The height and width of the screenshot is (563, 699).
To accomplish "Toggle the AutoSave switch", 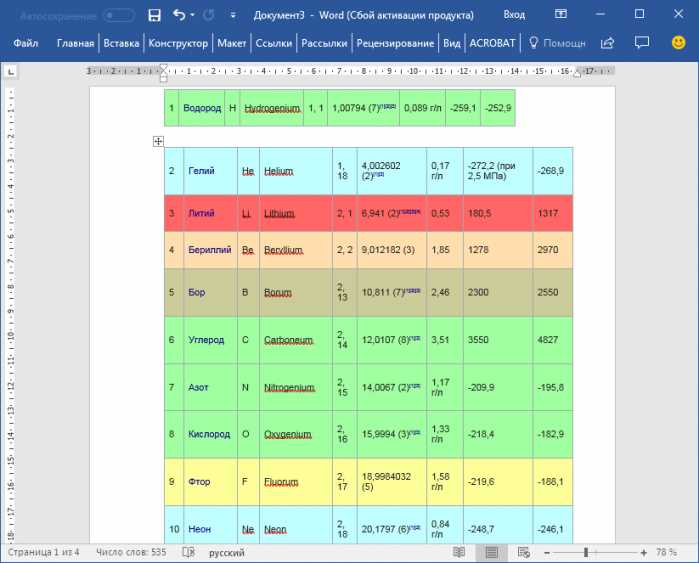I will (x=118, y=16).
